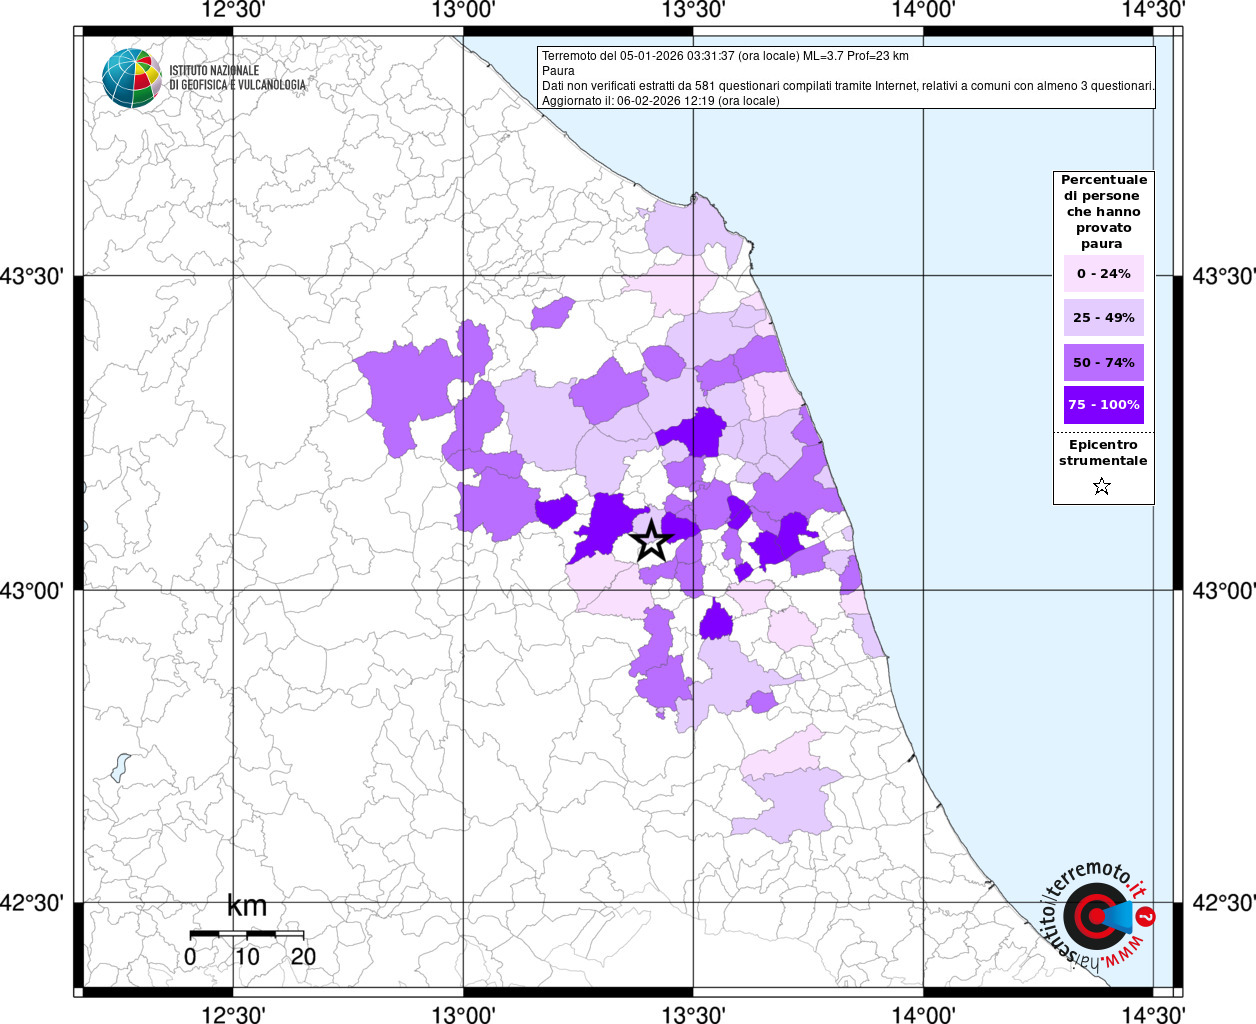The image size is (1256, 1024).
Task: Click the Istituto Nazionale di Geofisica text
Action: pos(237,78)
